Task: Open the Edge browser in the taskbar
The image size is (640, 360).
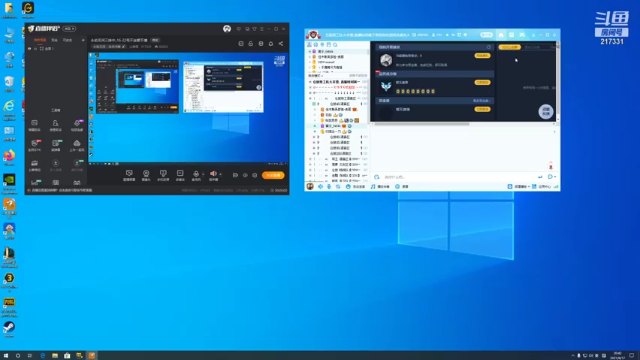Action: point(42,356)
